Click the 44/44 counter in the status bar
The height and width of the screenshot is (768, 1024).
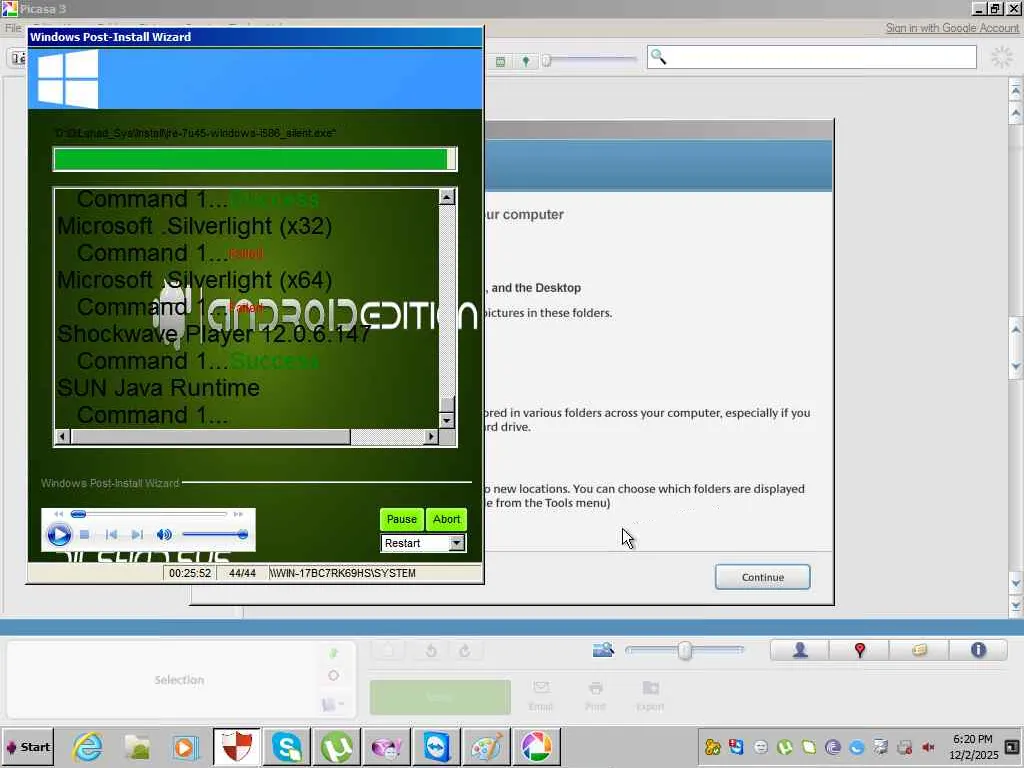pos(242,573)
